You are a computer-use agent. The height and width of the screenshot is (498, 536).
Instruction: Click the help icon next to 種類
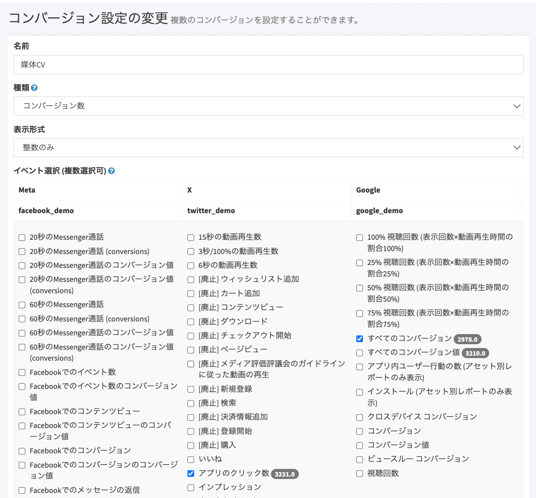pos(34,88)
